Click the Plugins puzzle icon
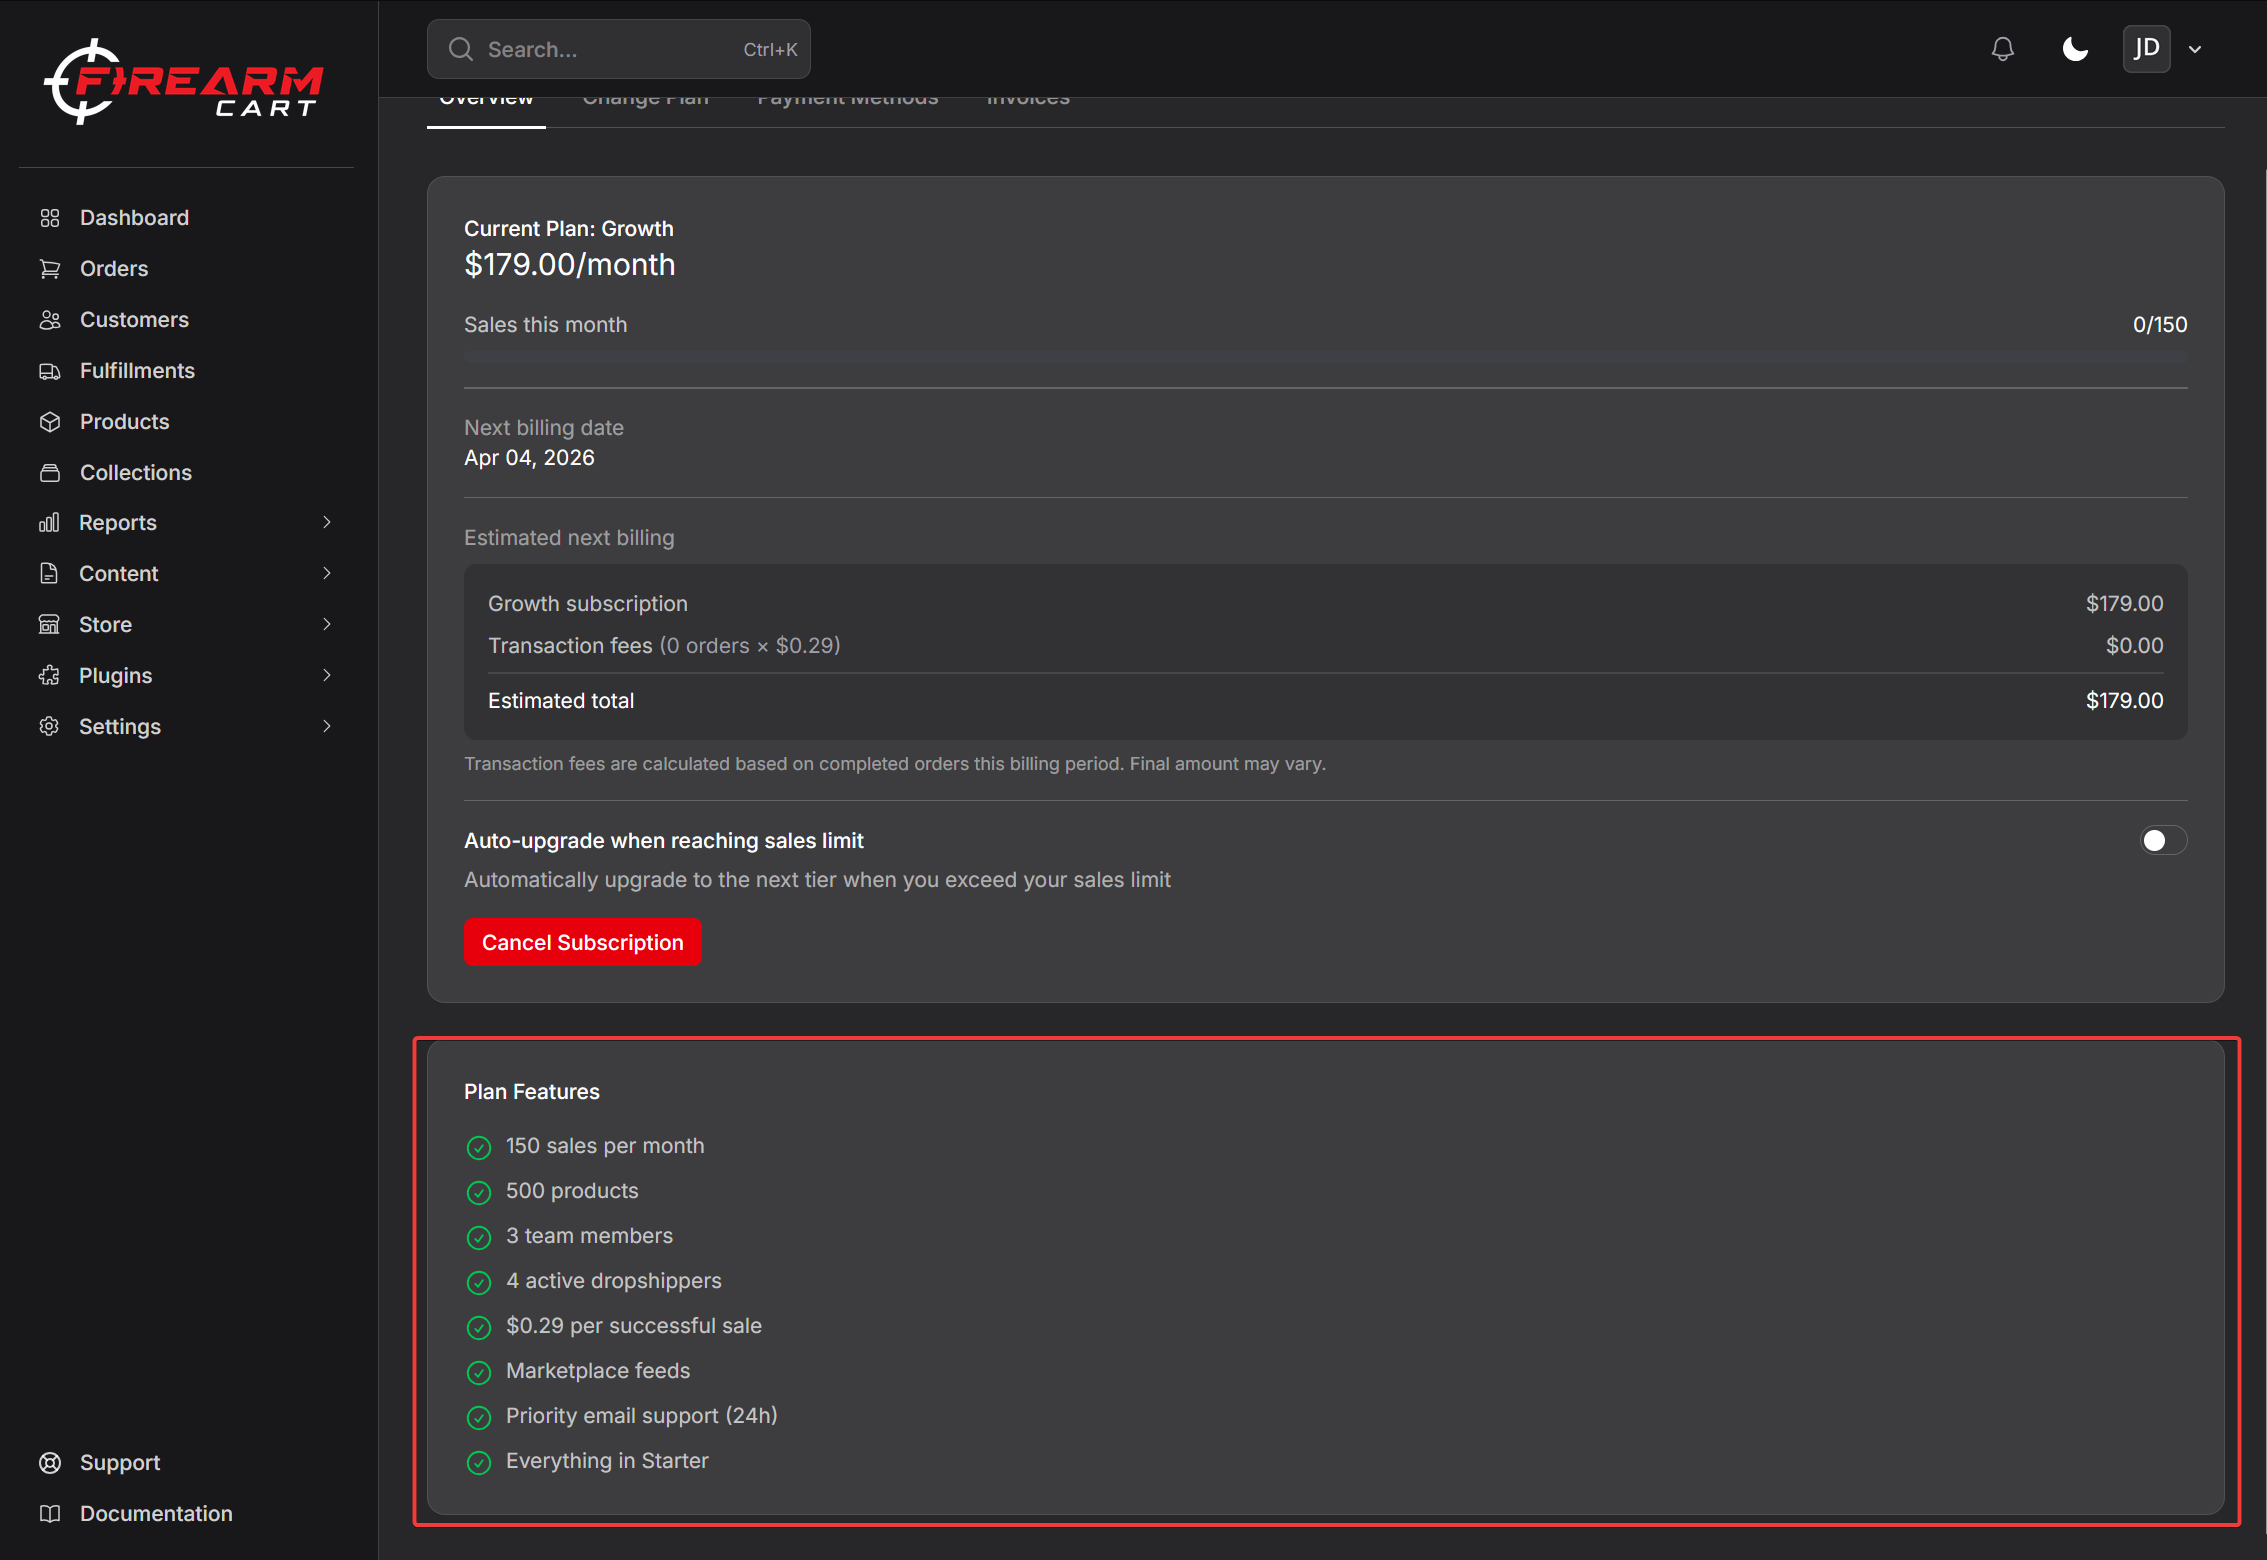This screenshot has height=1560, width=2267. pos(50,676)
